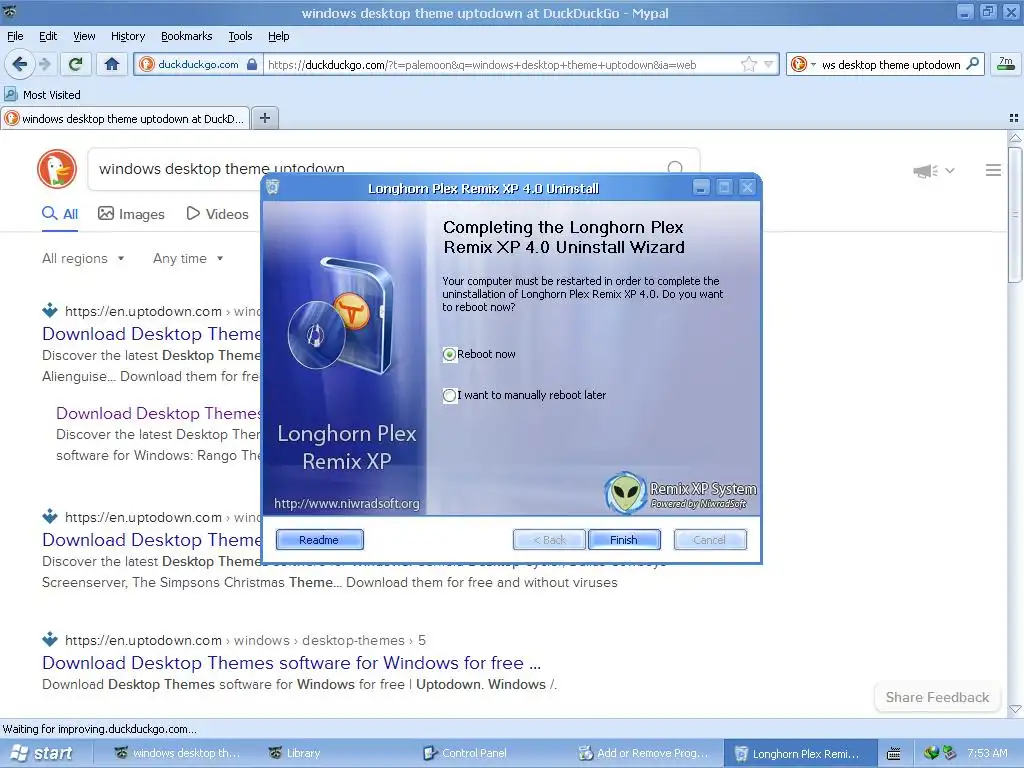Screen dimensions: 1024x768
Task: Expand the chevron next to the megaphone
Action: (x=950, y=171)
